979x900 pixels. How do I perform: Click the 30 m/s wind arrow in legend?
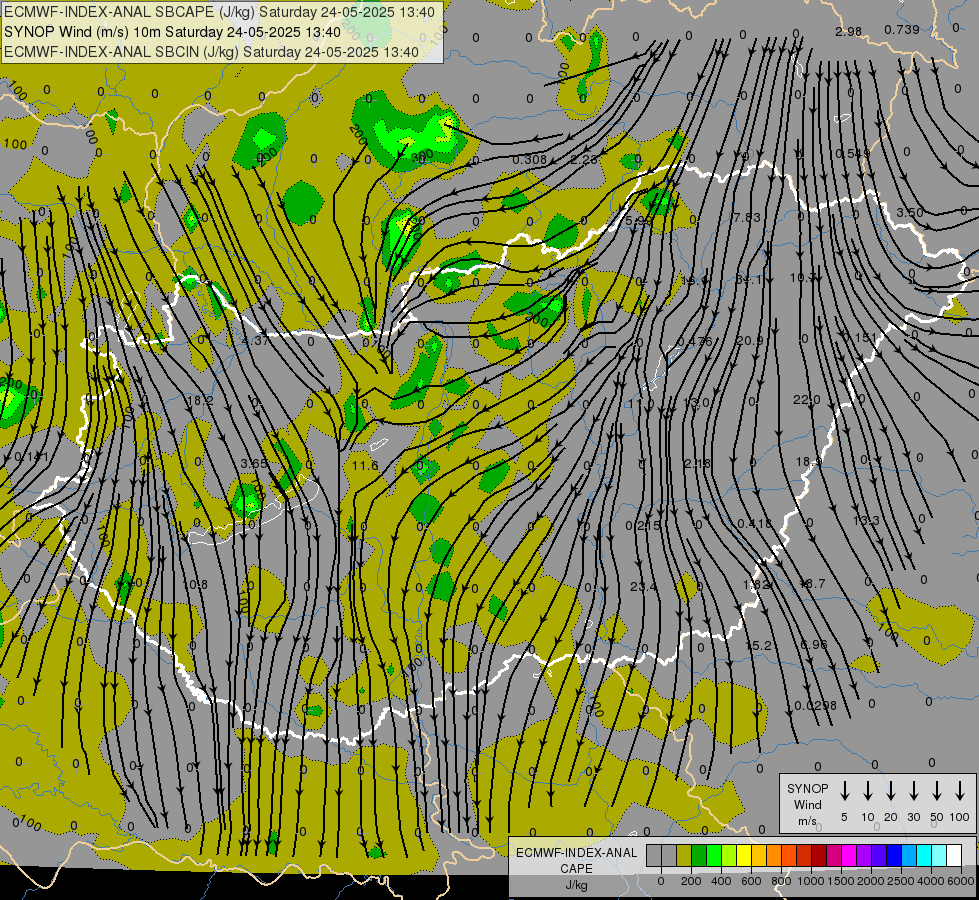(913, 790)
